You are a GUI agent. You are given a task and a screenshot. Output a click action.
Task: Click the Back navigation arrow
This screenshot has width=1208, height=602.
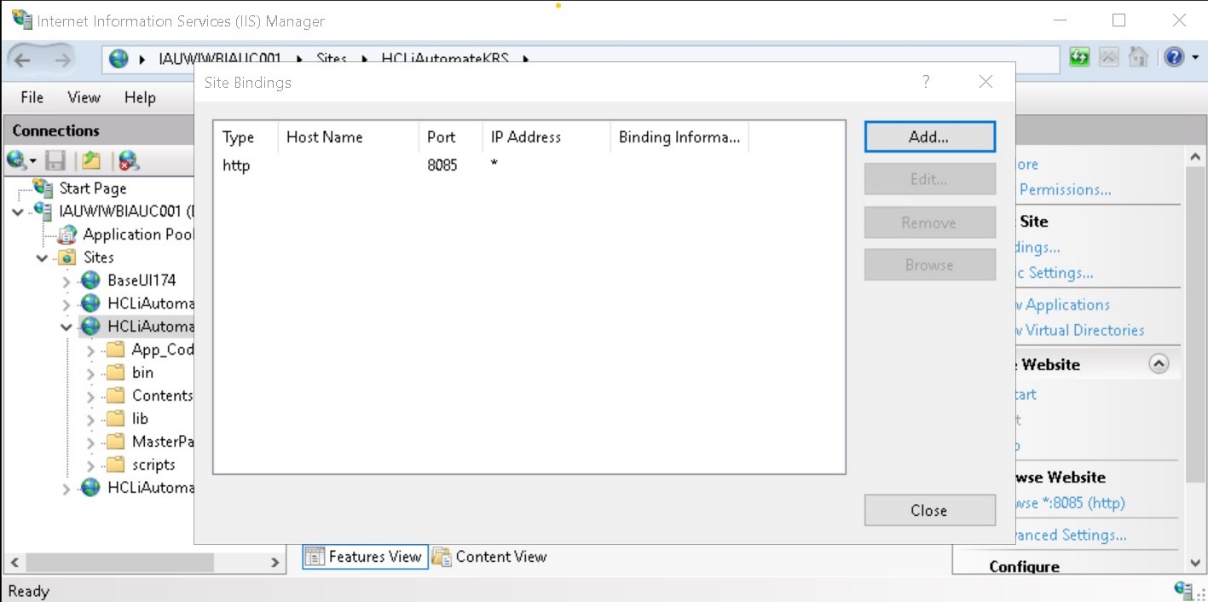pos(23,60)
